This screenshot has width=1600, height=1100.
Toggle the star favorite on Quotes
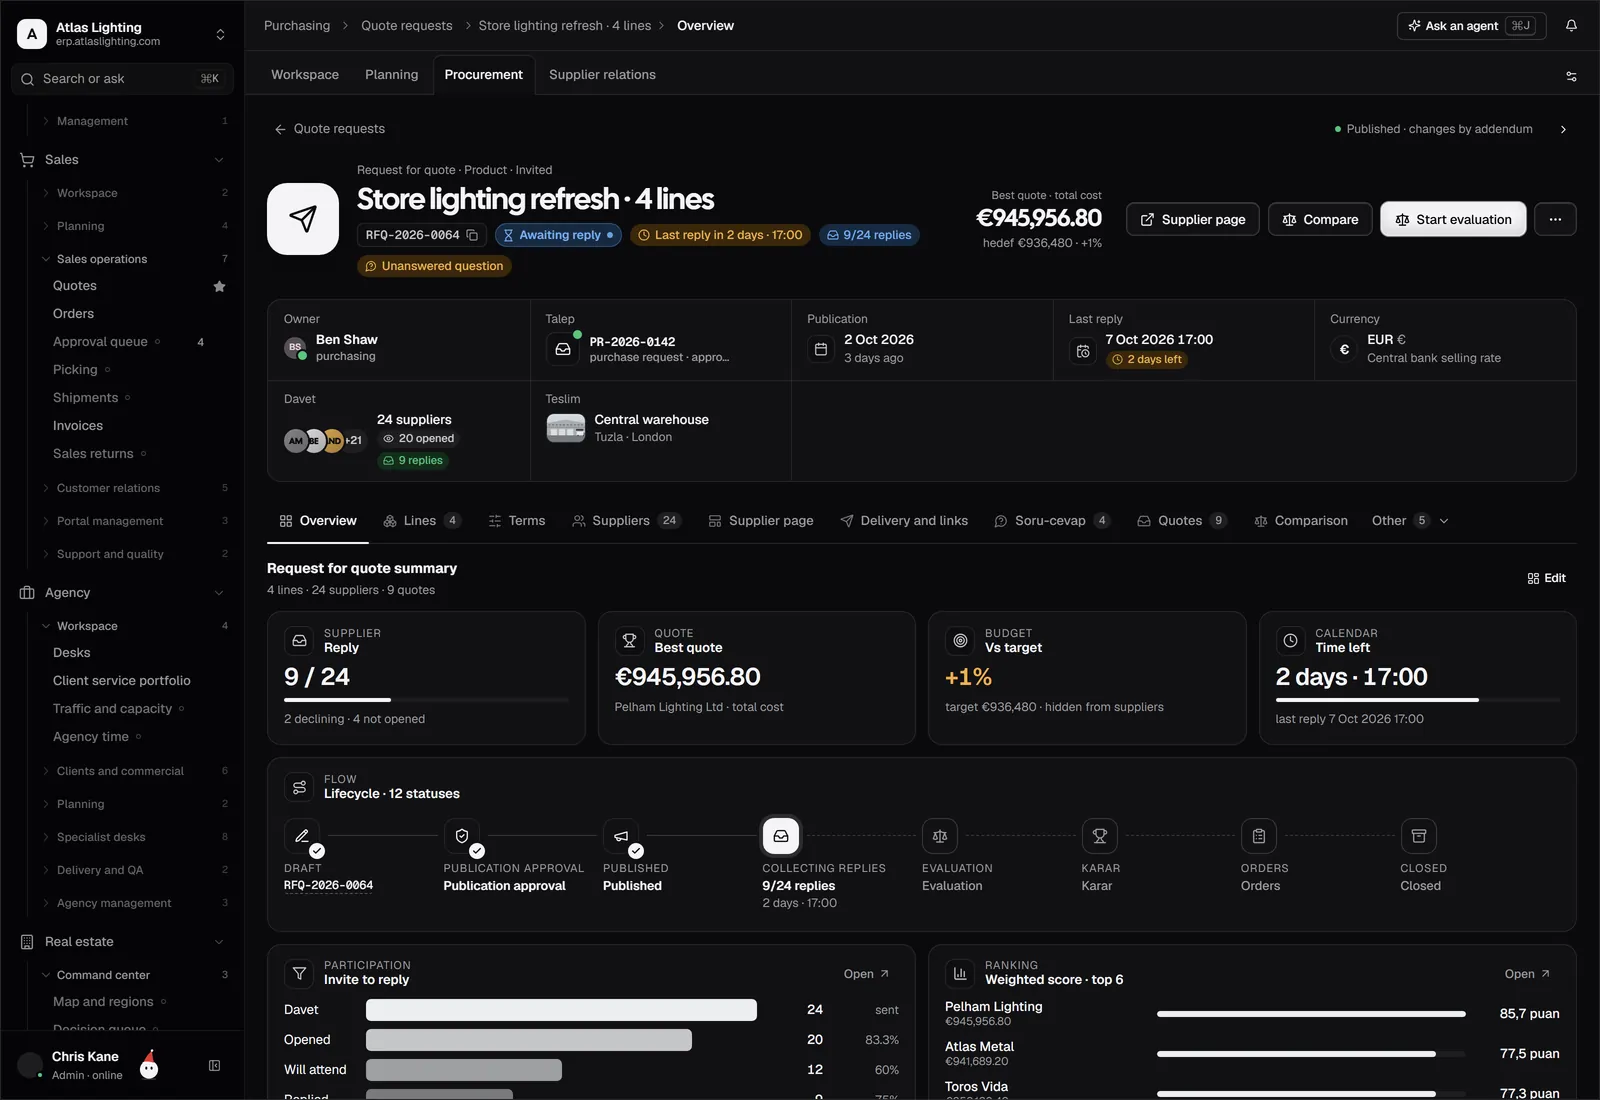(220, 286)
